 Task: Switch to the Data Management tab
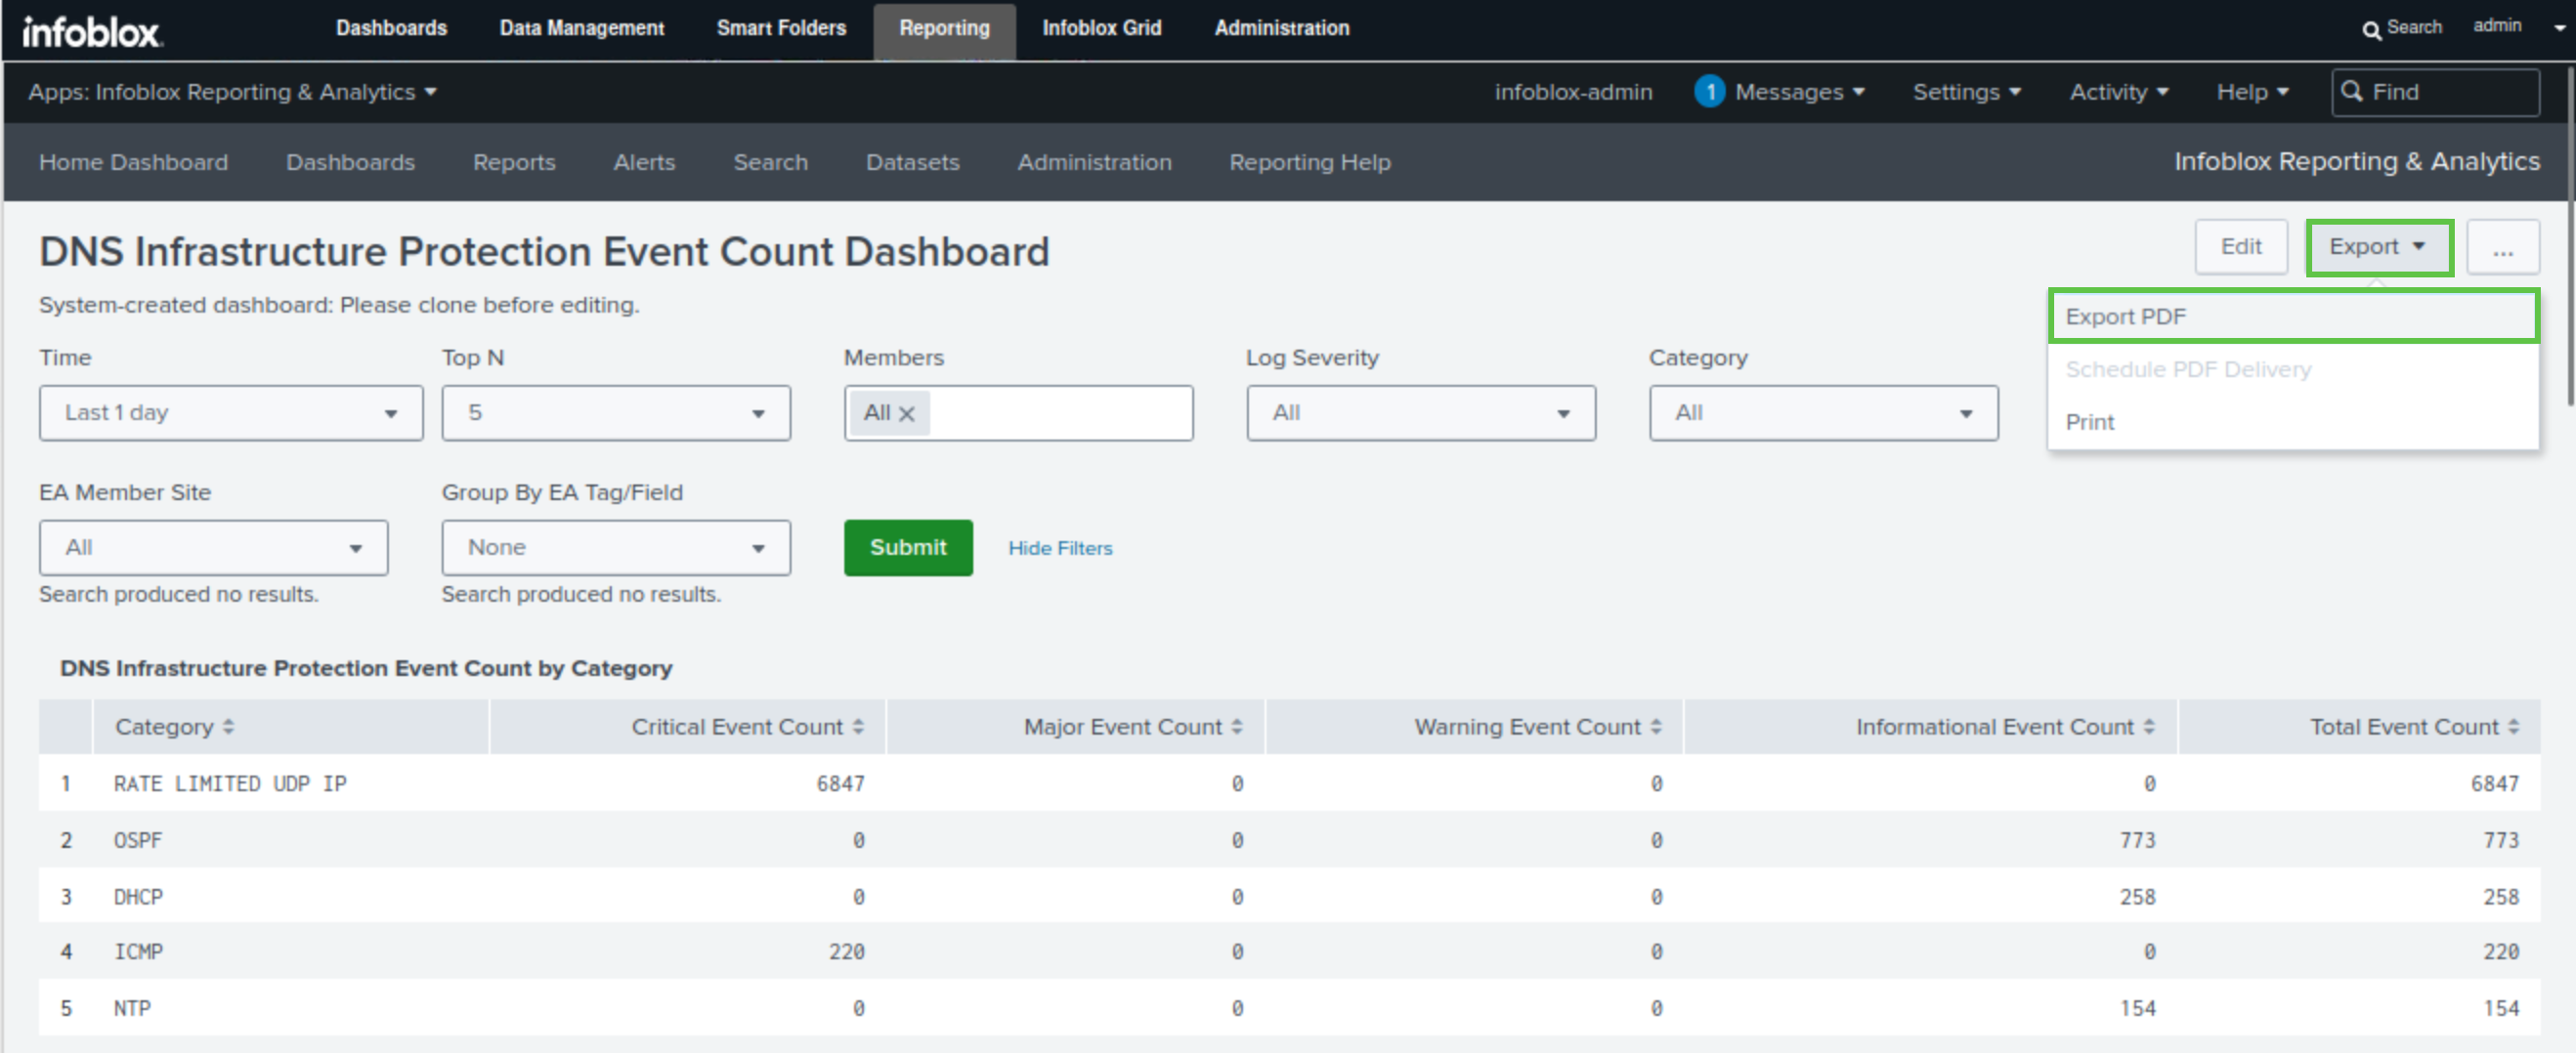[x=582, y=28]
